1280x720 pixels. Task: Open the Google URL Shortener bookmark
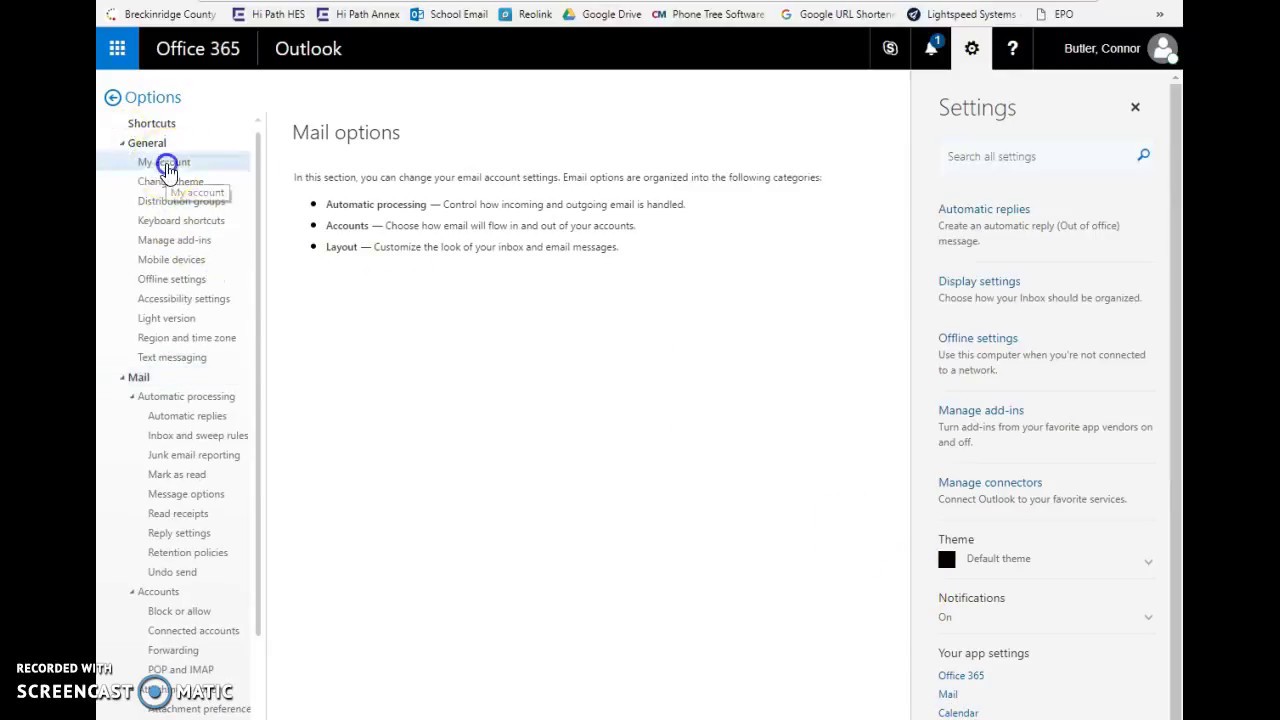(x=837, y=14)
